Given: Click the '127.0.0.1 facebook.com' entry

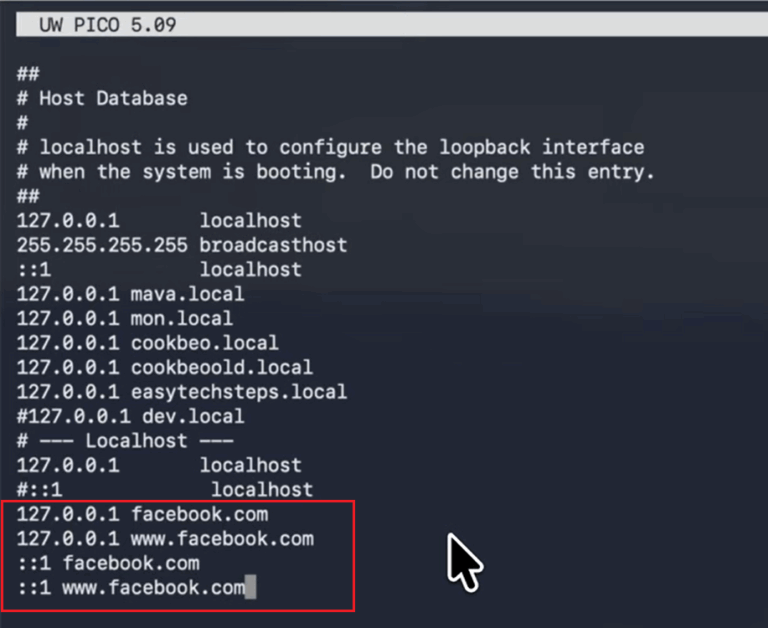Looking at the screenshot, I should (142, 515).
